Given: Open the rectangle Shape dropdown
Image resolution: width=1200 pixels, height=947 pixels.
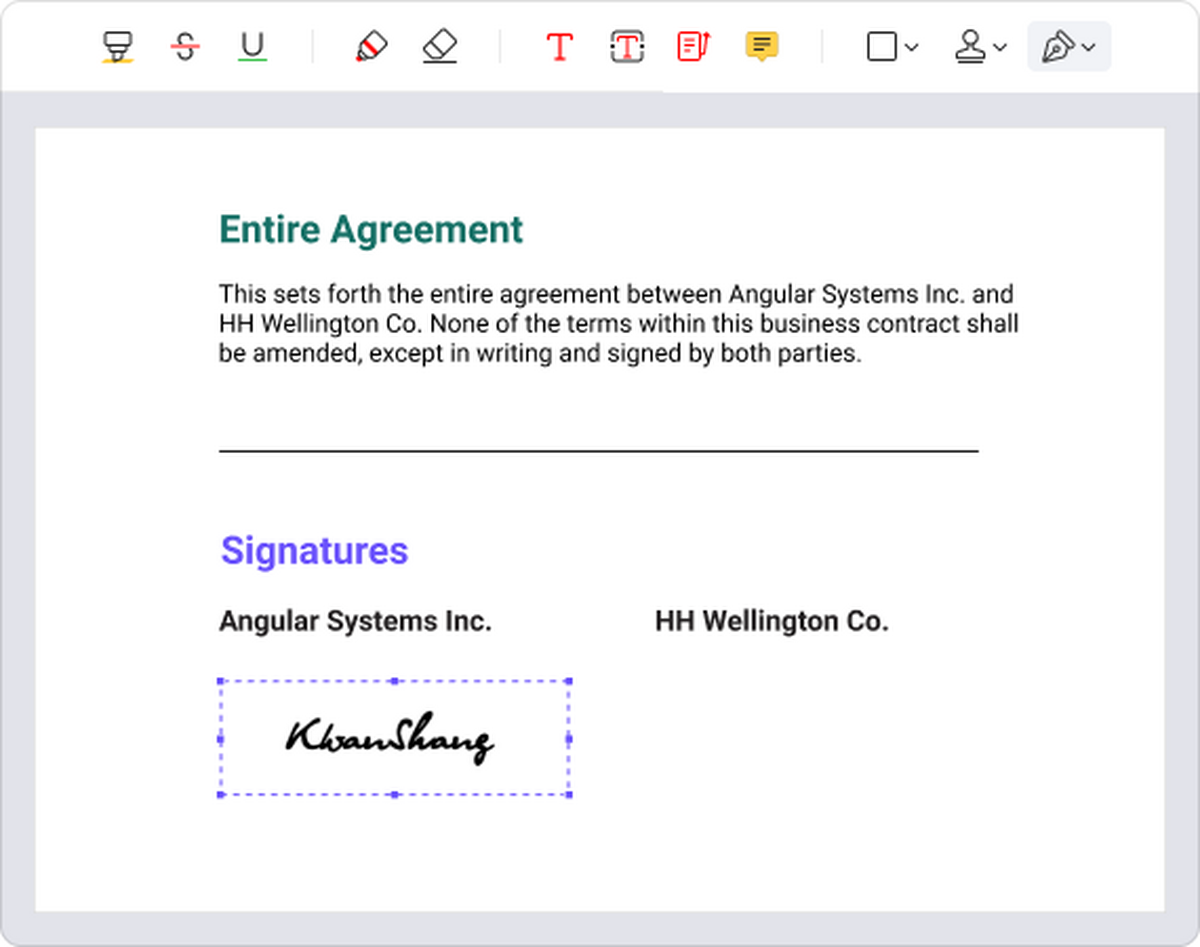Looking at the screenshot, I should coord(891,47).
